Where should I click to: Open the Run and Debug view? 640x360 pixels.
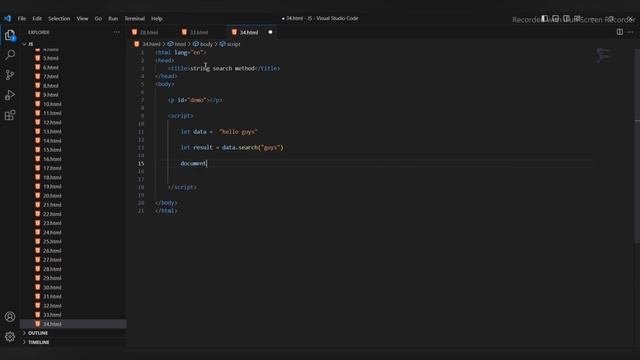pyautogui.click(x=10, y=95)
